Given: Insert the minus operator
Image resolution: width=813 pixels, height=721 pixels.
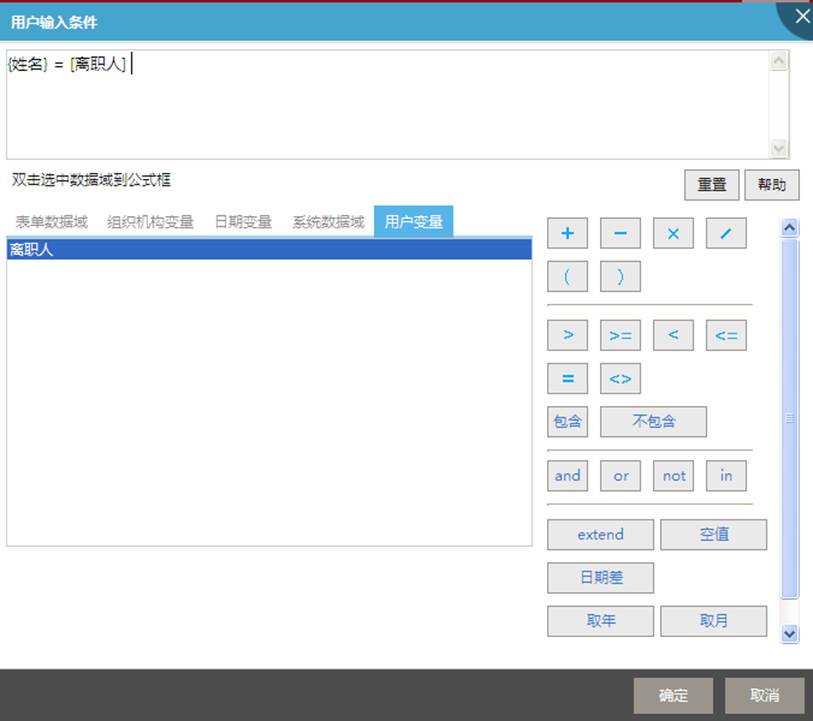Looking at the screenshot, I should pyautogui.click(x=620, y=234).
